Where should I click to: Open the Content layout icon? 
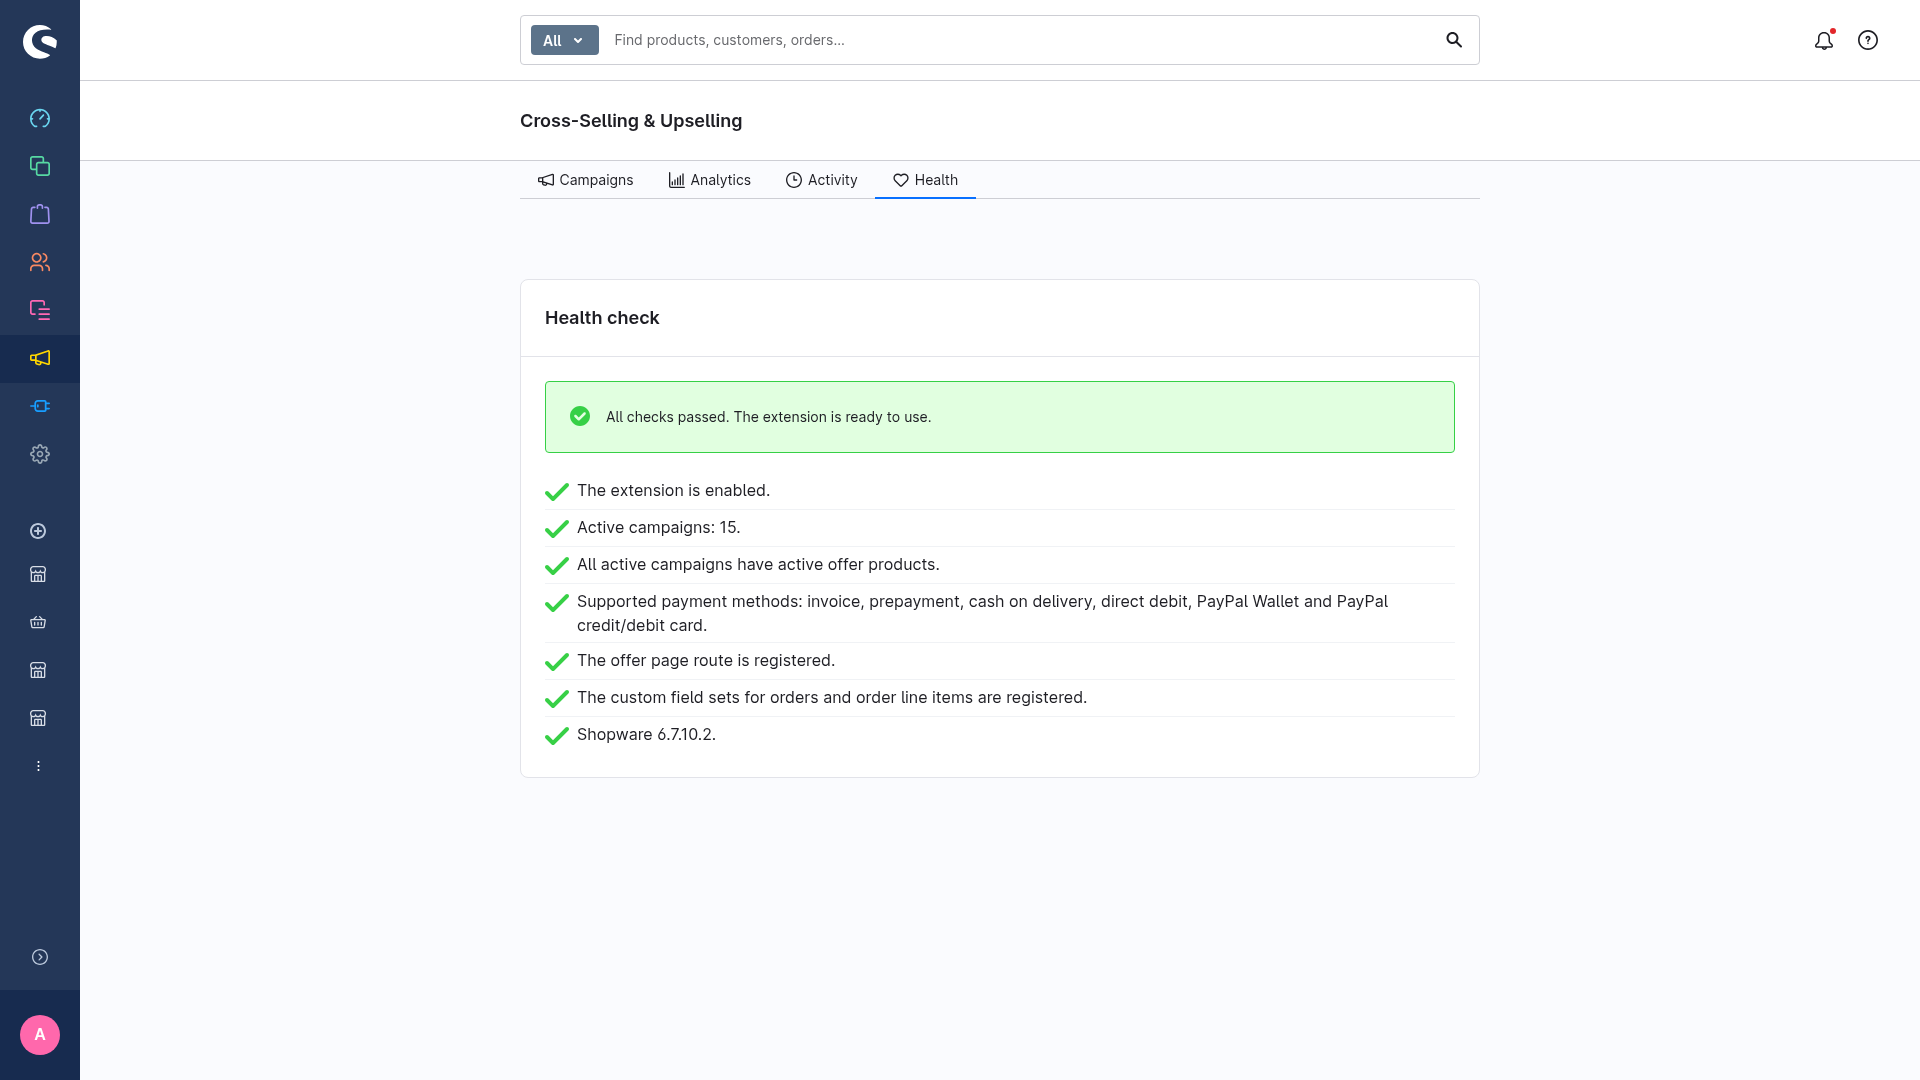click(x=40, y=310)
